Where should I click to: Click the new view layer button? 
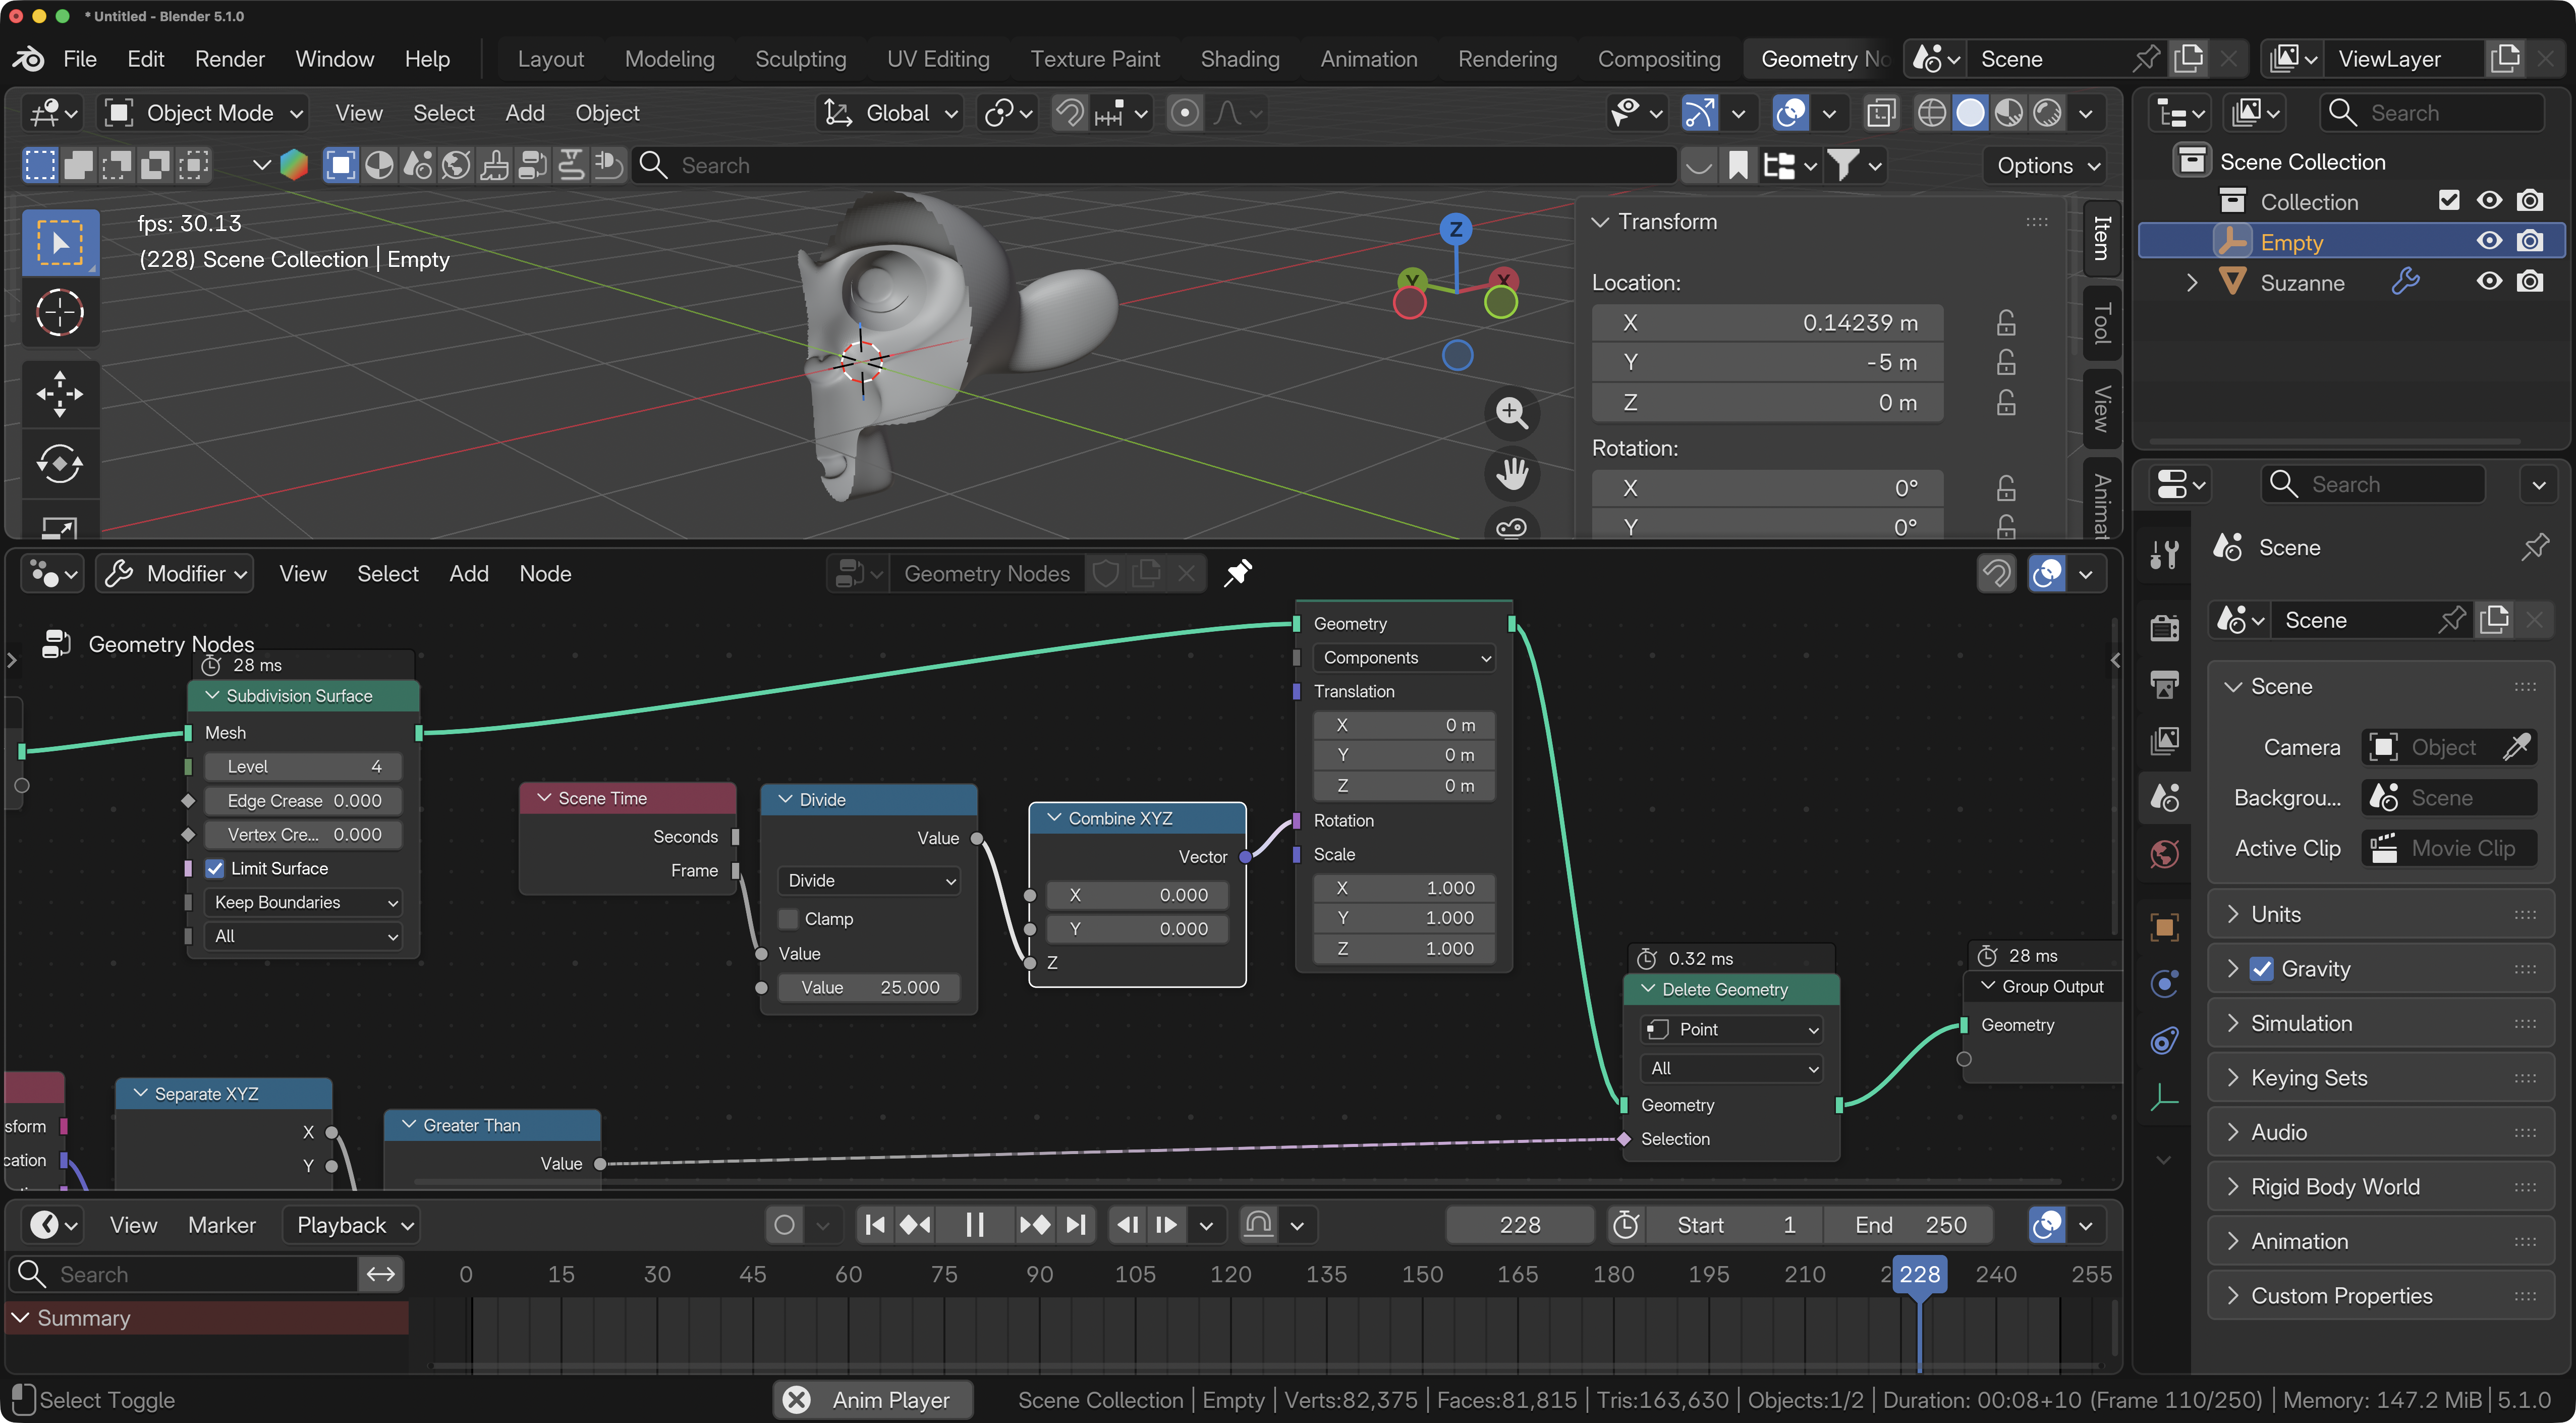pos(2505,59)
